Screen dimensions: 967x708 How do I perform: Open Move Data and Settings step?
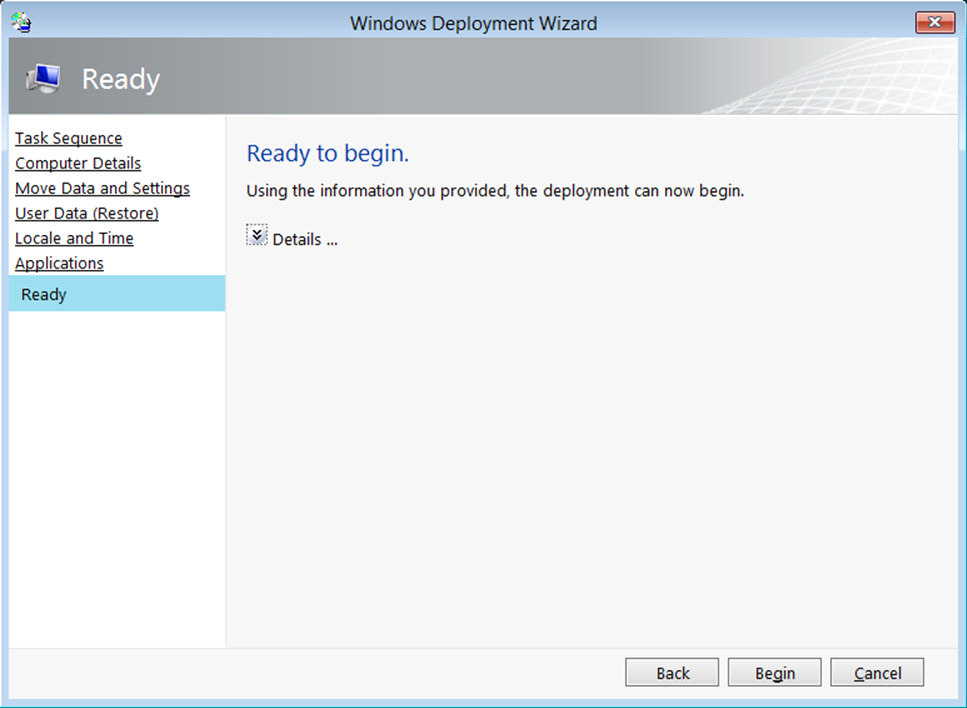[x=102, y=188]
